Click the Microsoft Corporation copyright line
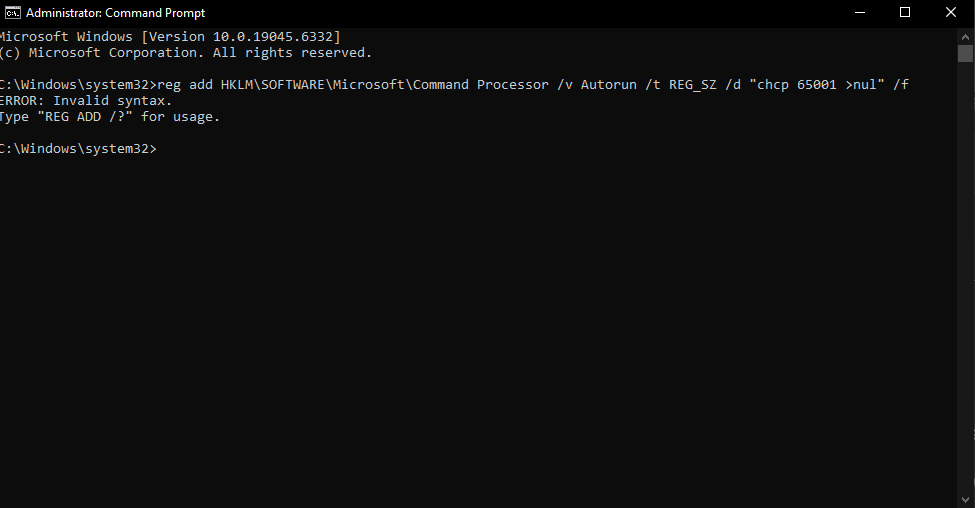 (x=185, y=53)
